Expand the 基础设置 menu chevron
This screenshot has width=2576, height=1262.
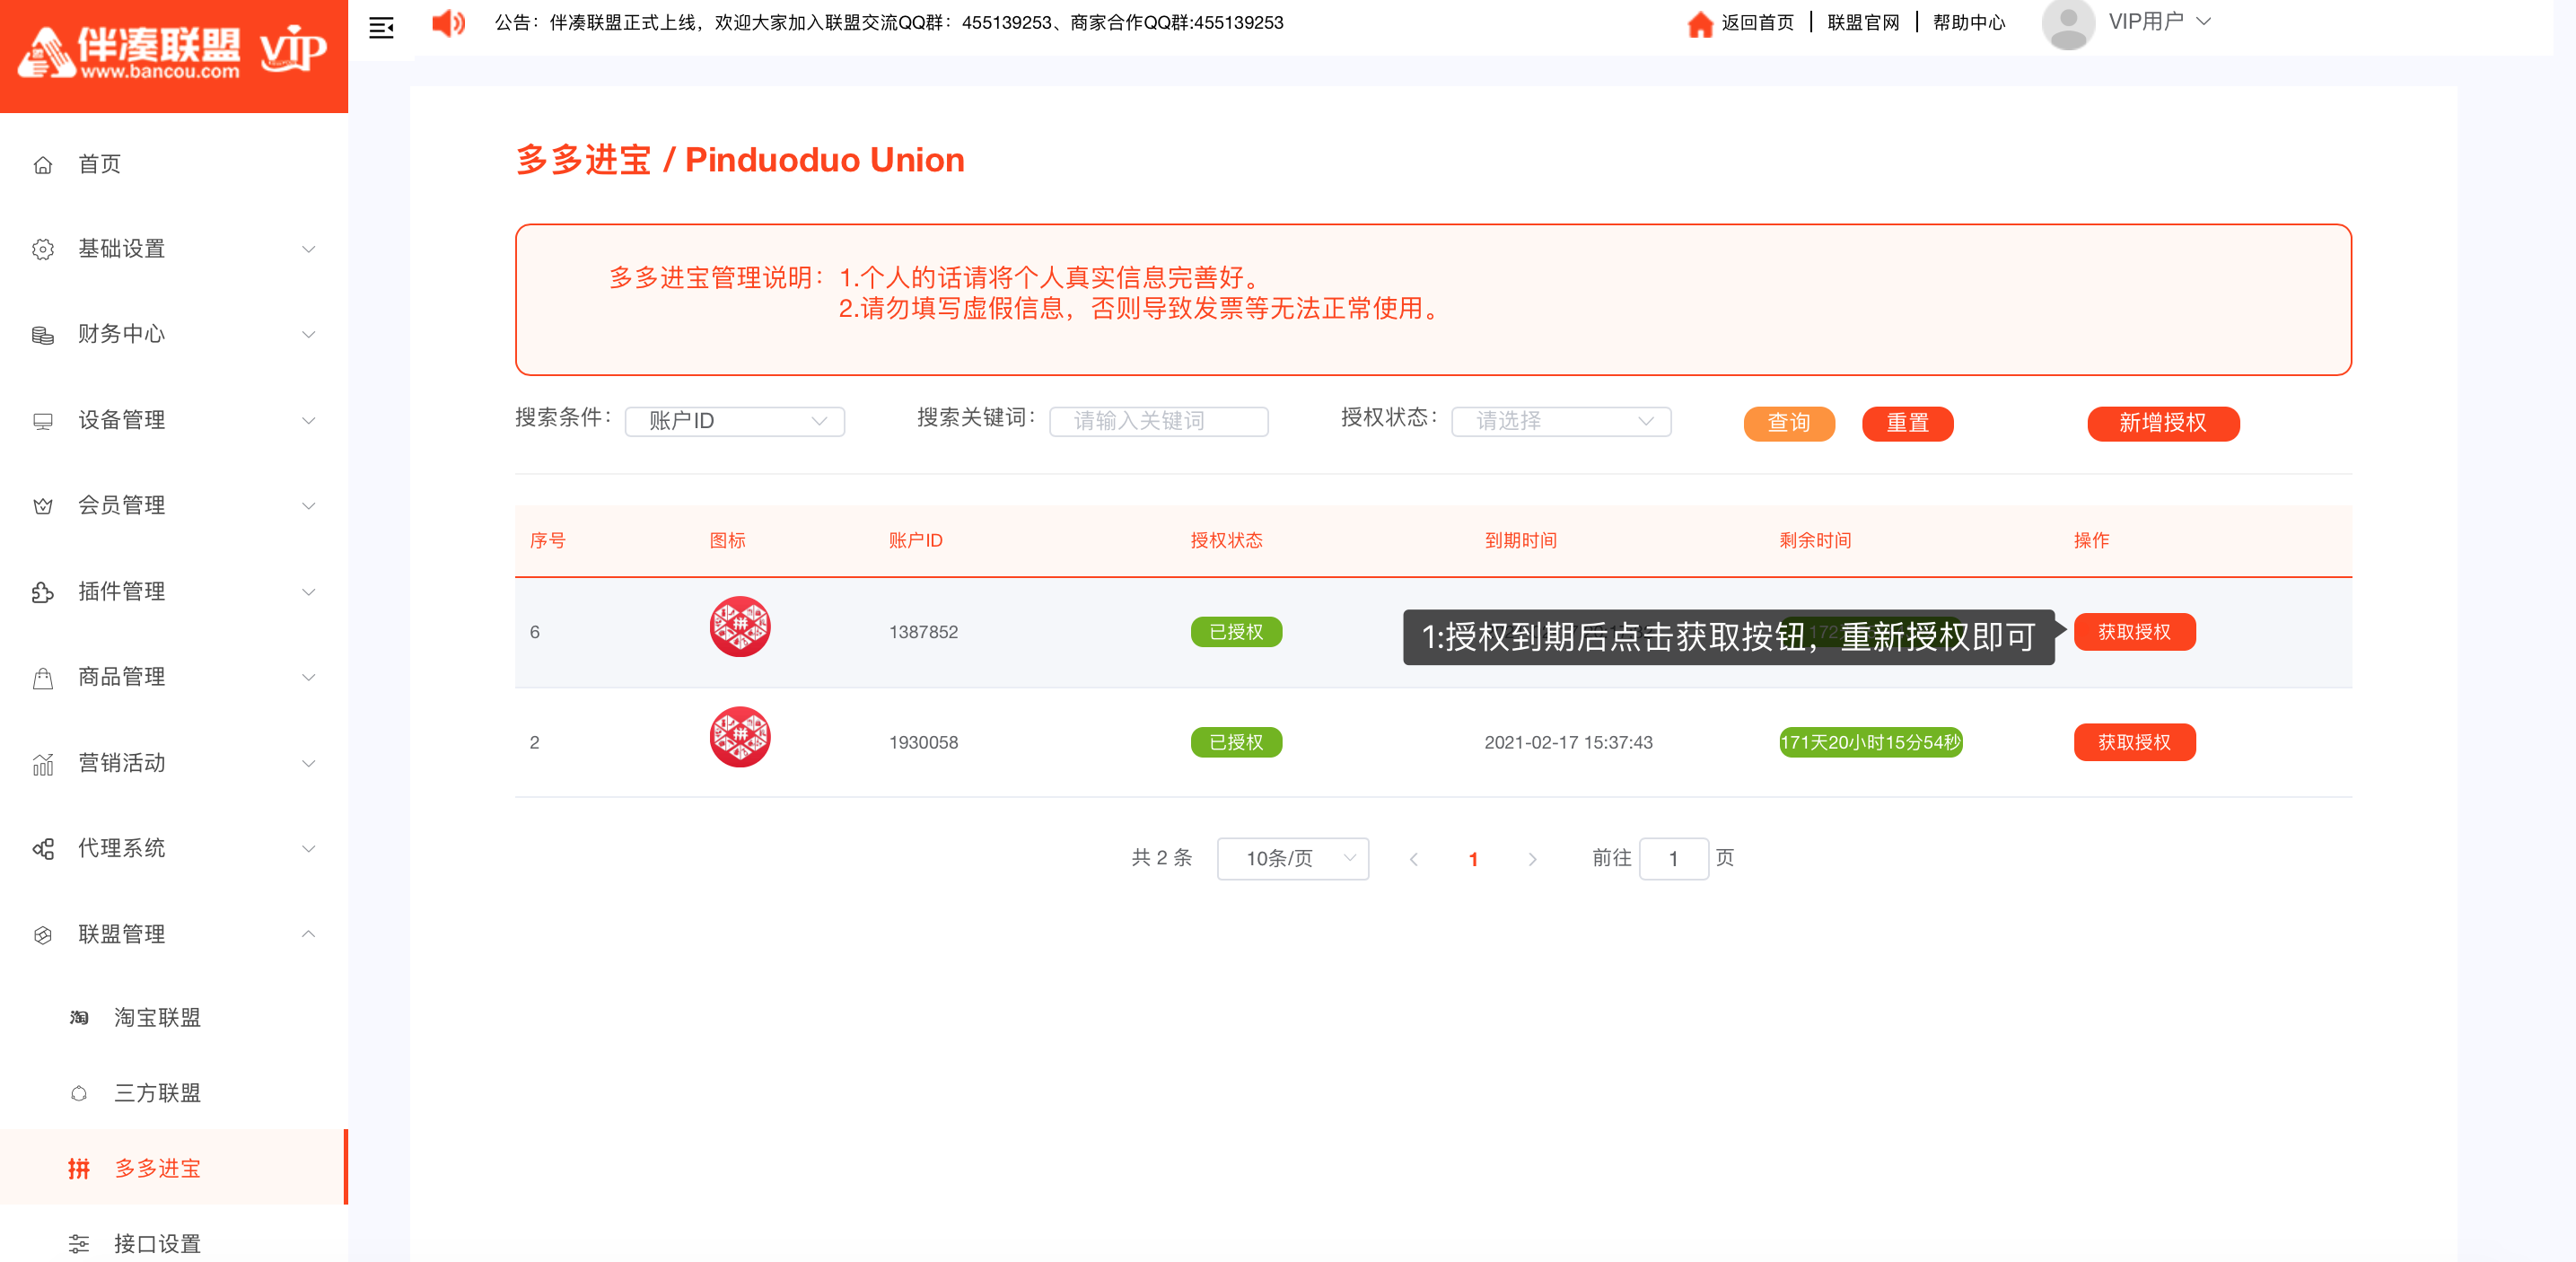[309, 249]
